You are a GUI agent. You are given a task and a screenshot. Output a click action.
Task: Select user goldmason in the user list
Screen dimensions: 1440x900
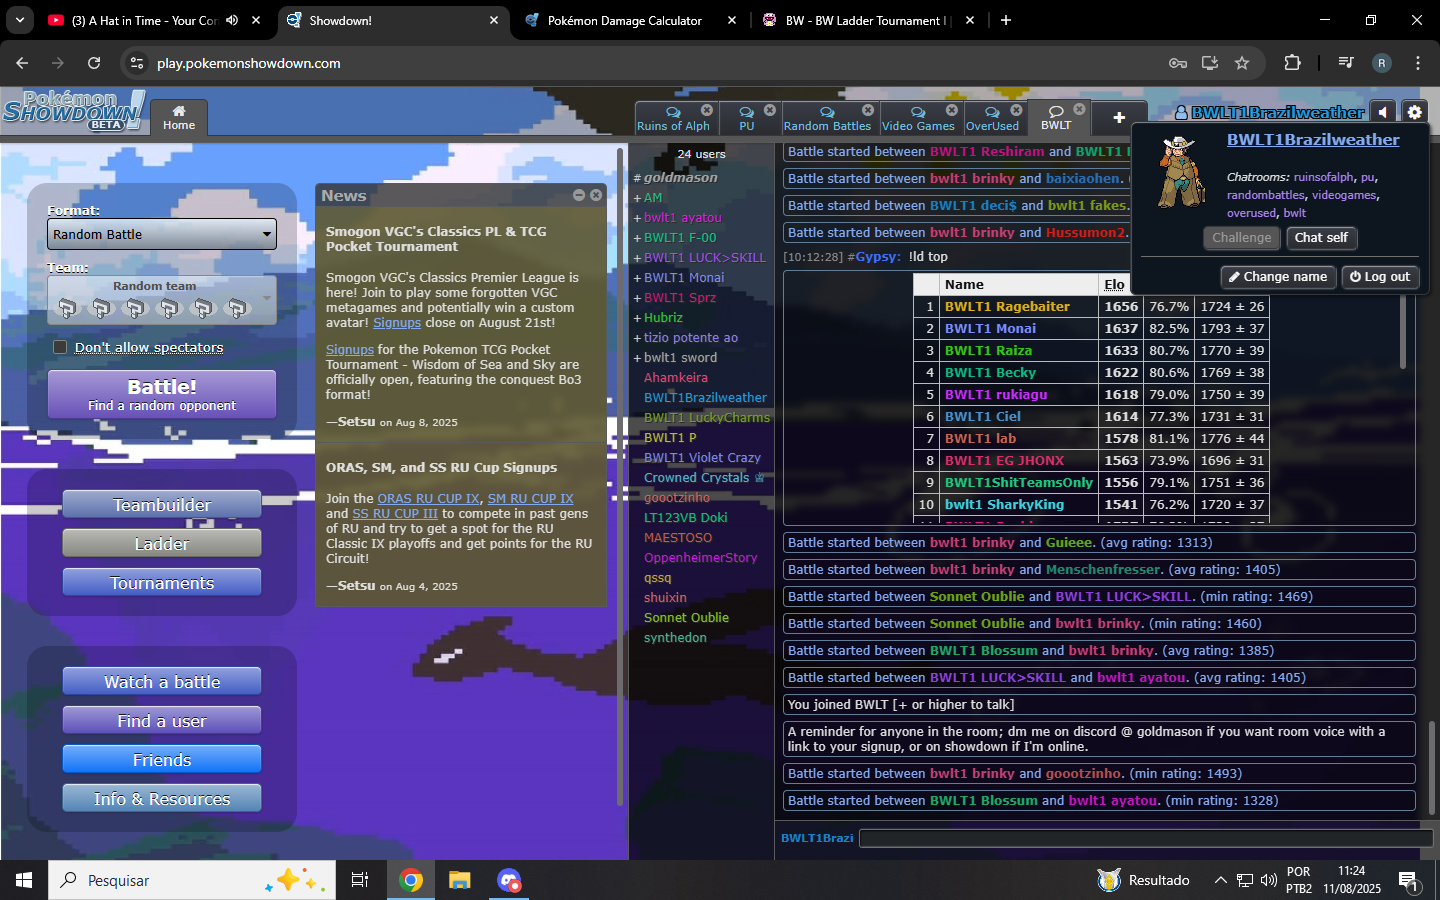pyautogui.click(x=680, y=177)
